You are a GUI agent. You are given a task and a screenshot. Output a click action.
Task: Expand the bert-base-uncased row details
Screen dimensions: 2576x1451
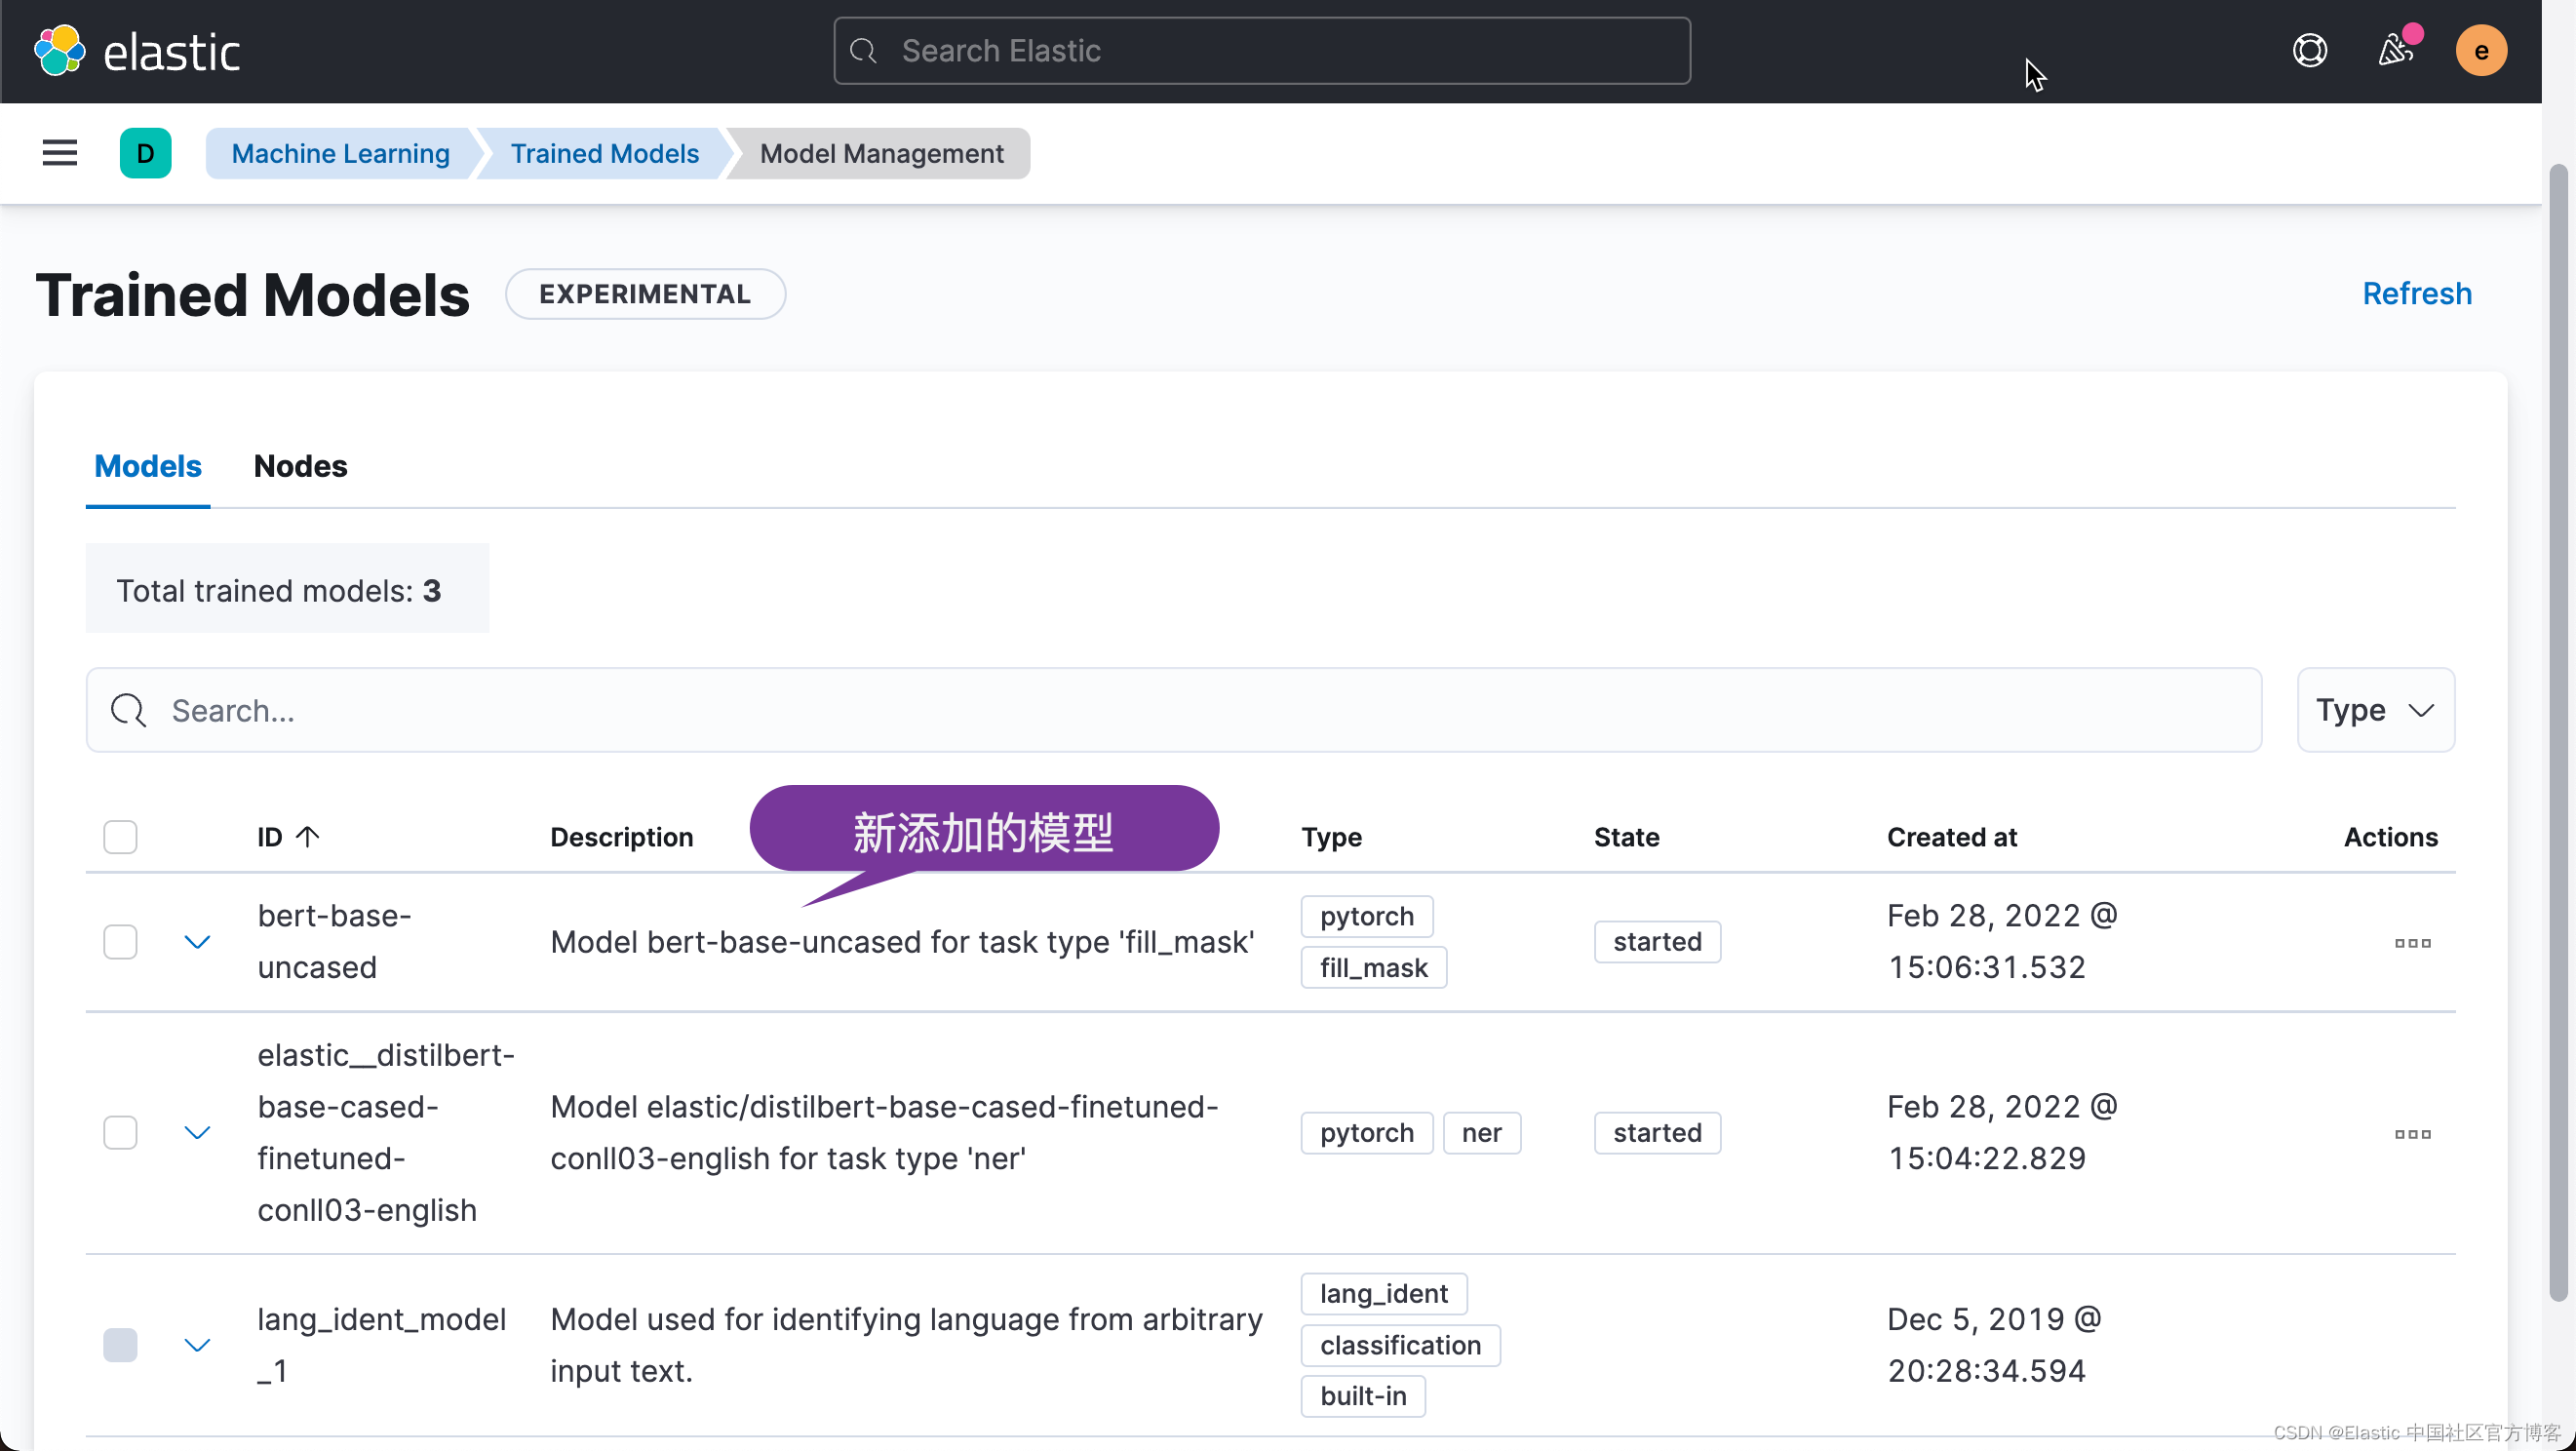tap(197, 942)
